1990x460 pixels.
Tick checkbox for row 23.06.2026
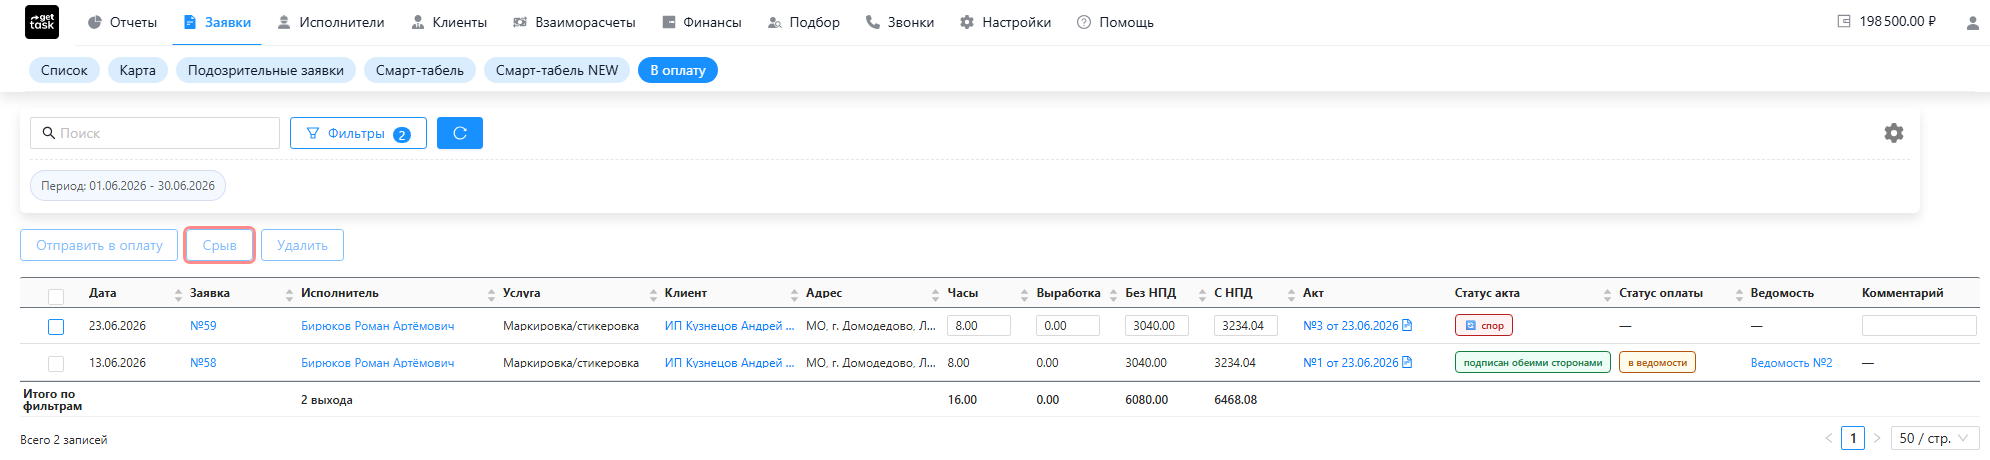click(x=56, y=327)
